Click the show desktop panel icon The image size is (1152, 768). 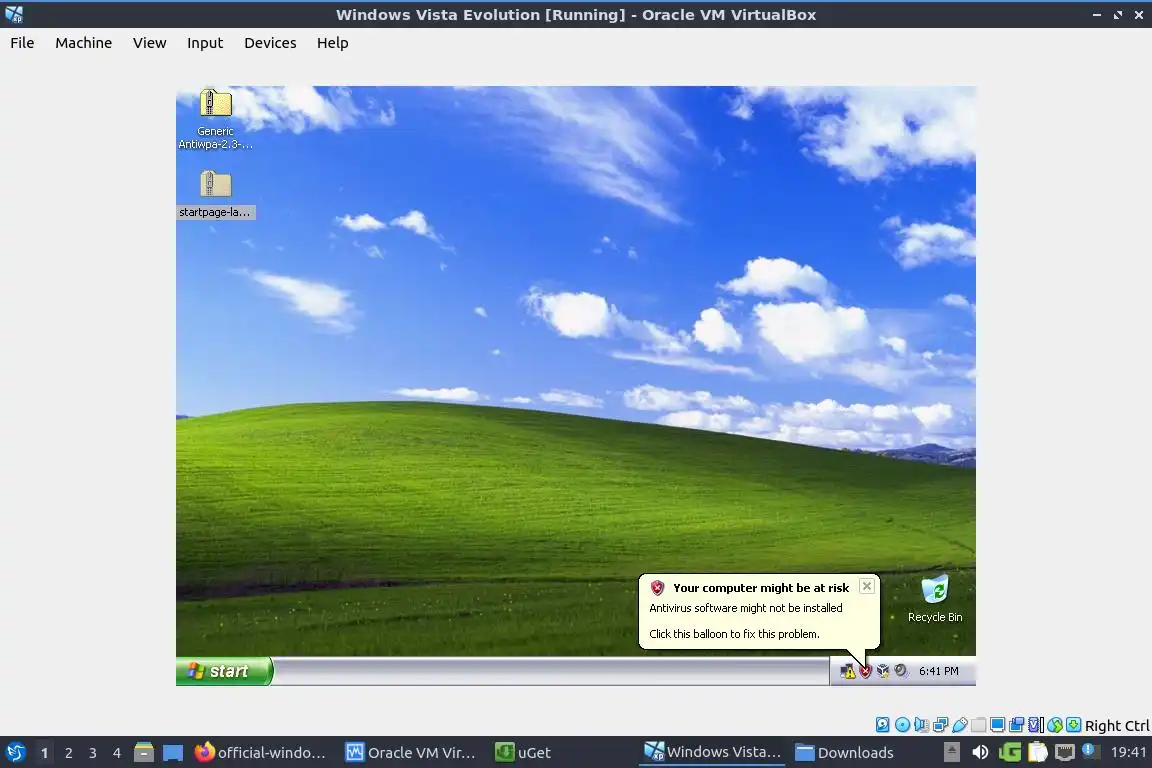point(173,753)
